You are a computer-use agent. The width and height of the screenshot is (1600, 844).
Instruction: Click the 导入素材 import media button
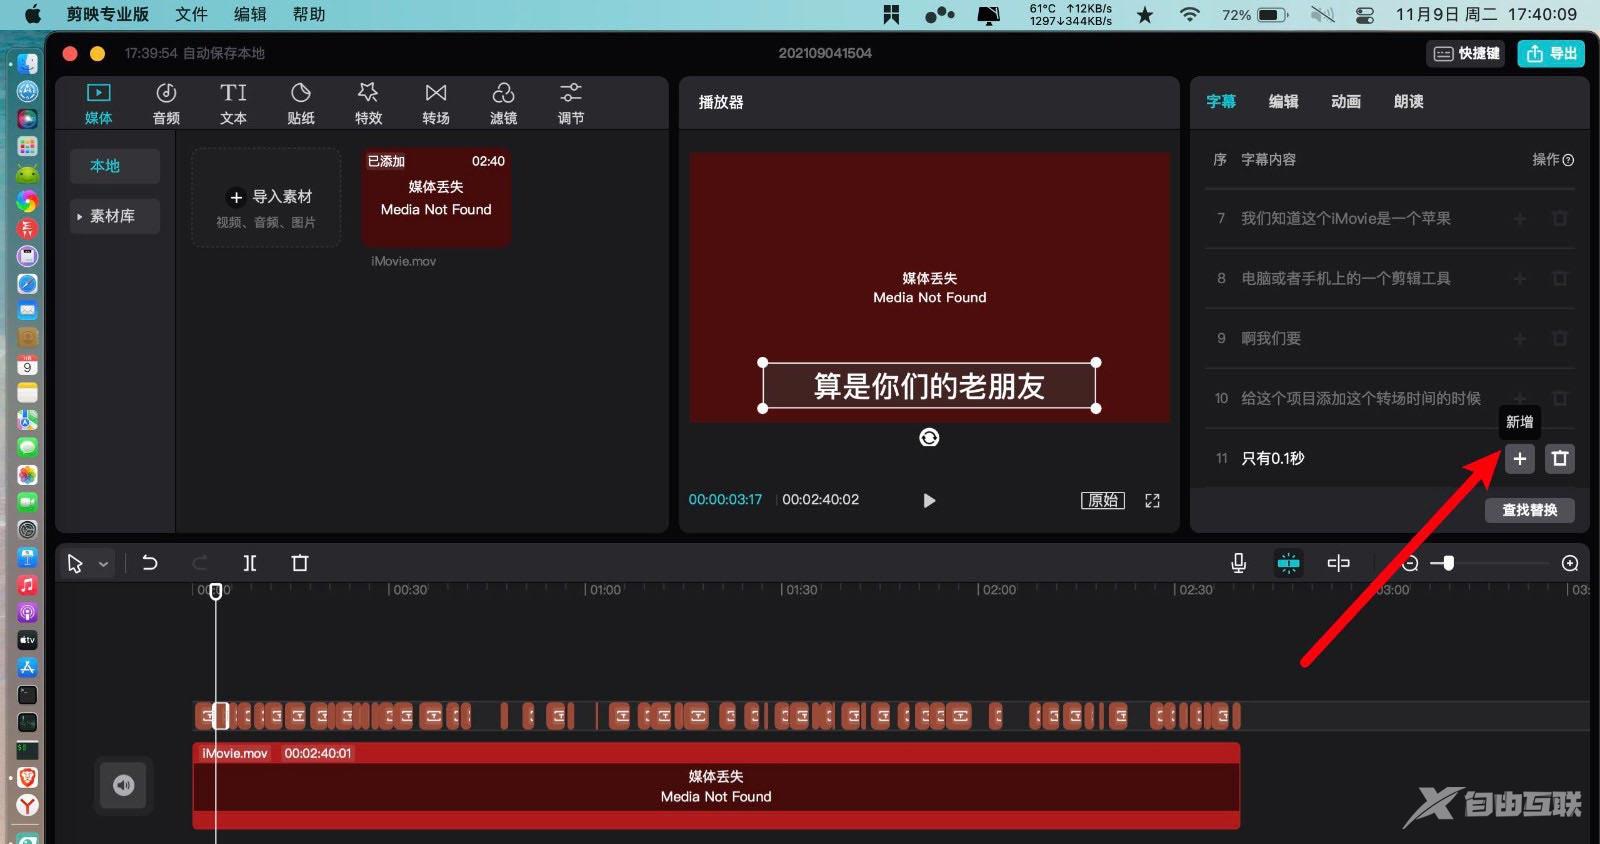266,197
